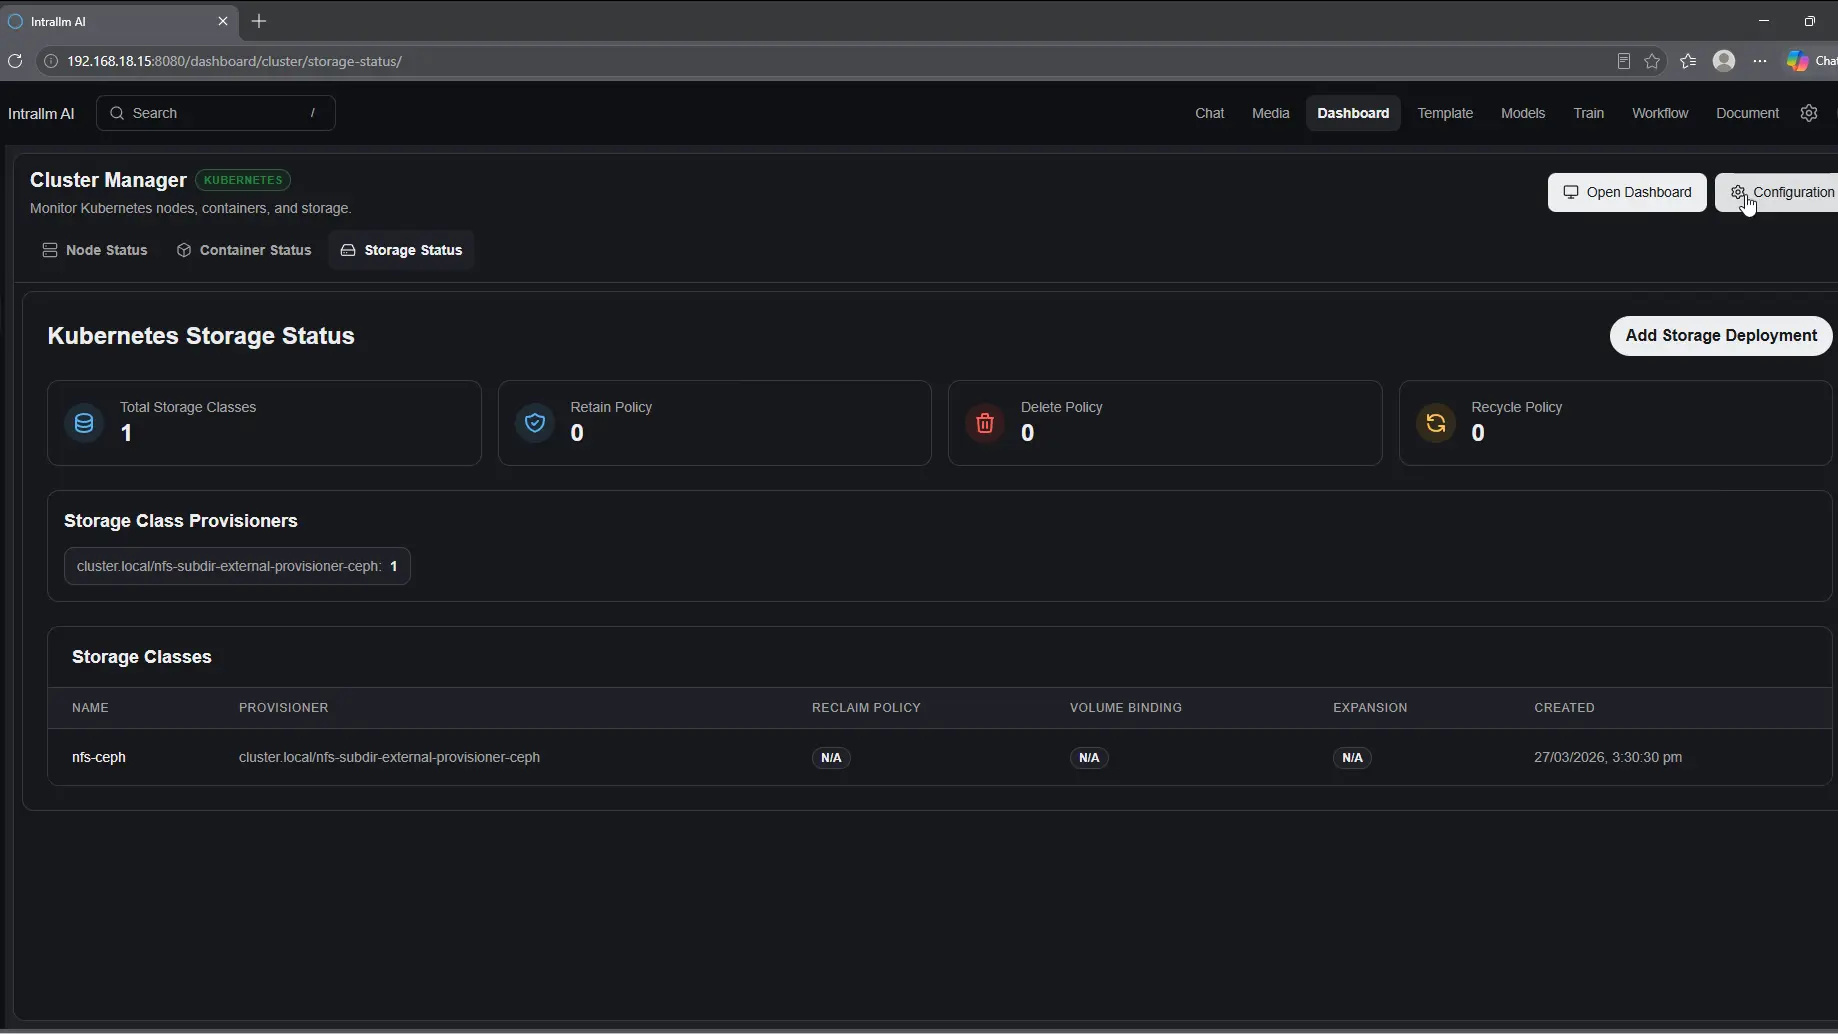Open browser favorites list icon
Image resolution: width=1838 pixels, height=1034 pixels.
[x=1688, y=61]
